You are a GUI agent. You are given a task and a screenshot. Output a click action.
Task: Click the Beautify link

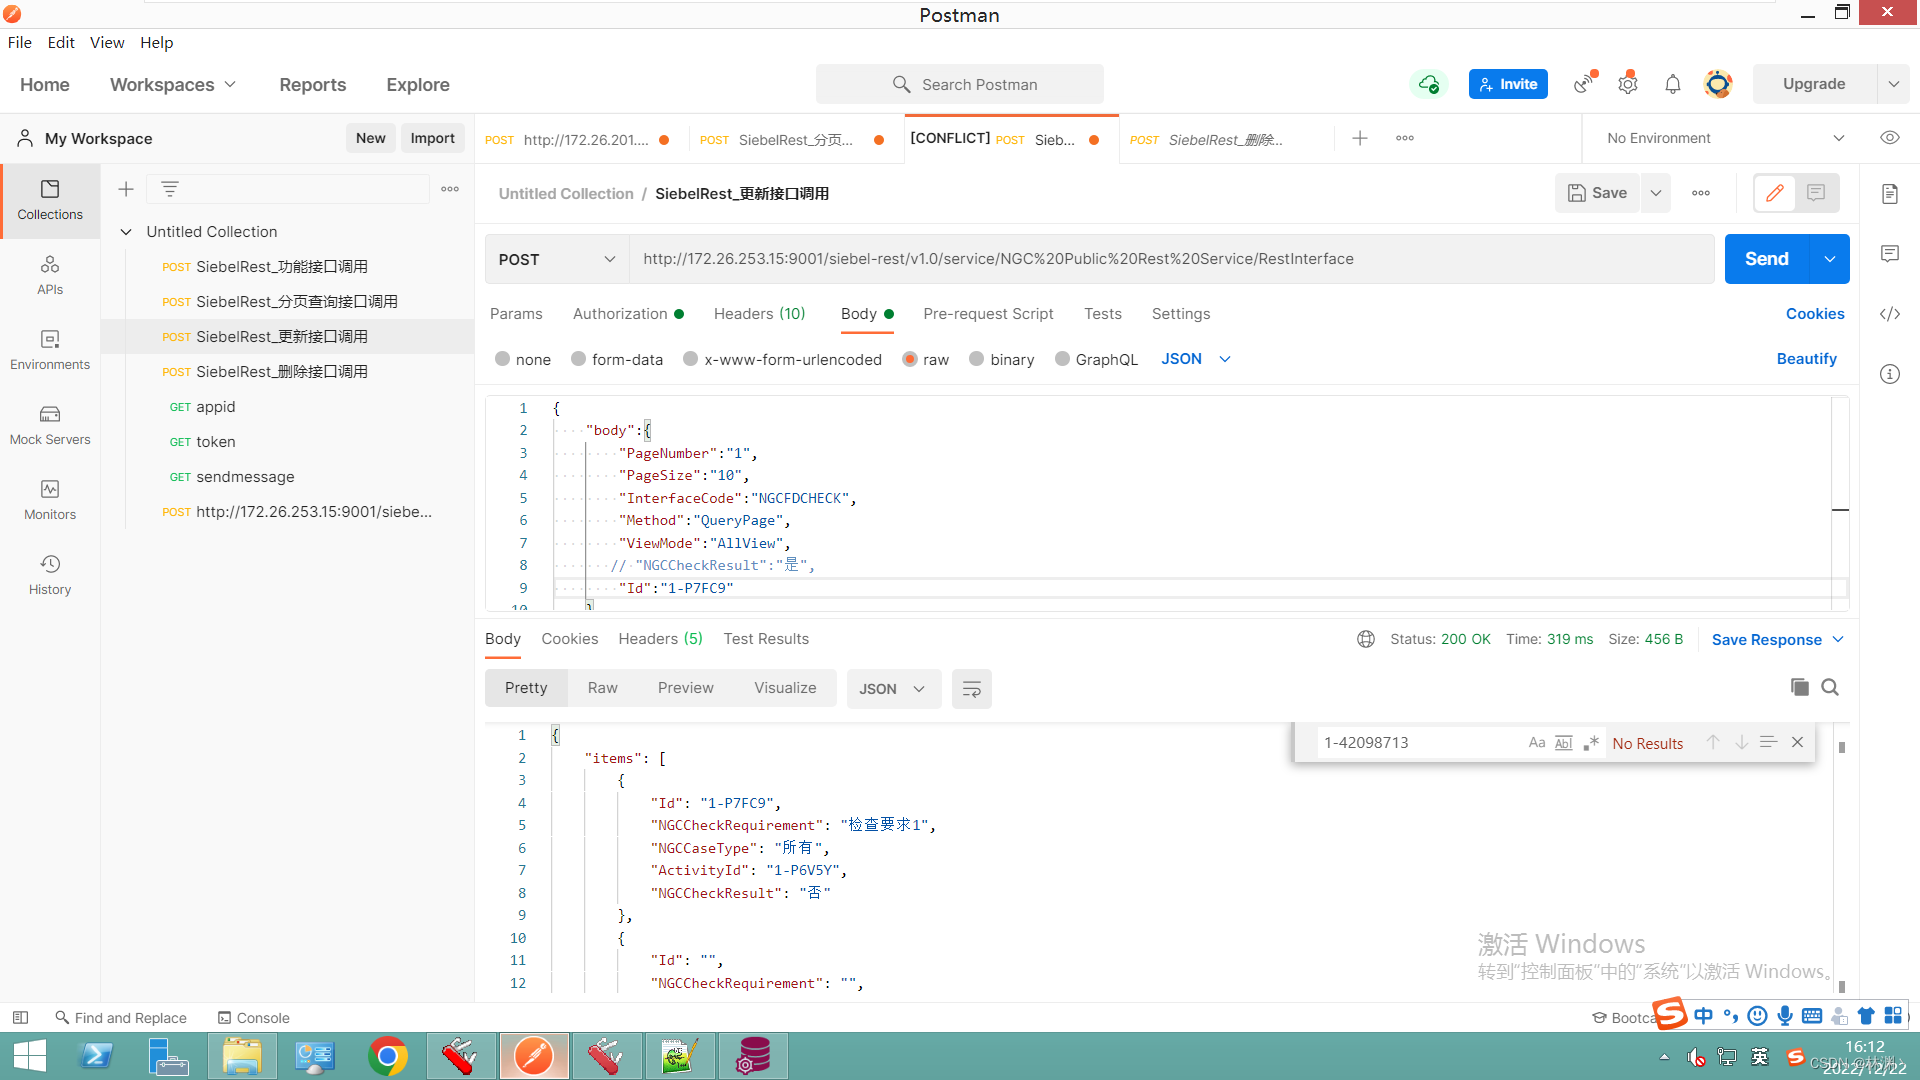pos(1805,359)
